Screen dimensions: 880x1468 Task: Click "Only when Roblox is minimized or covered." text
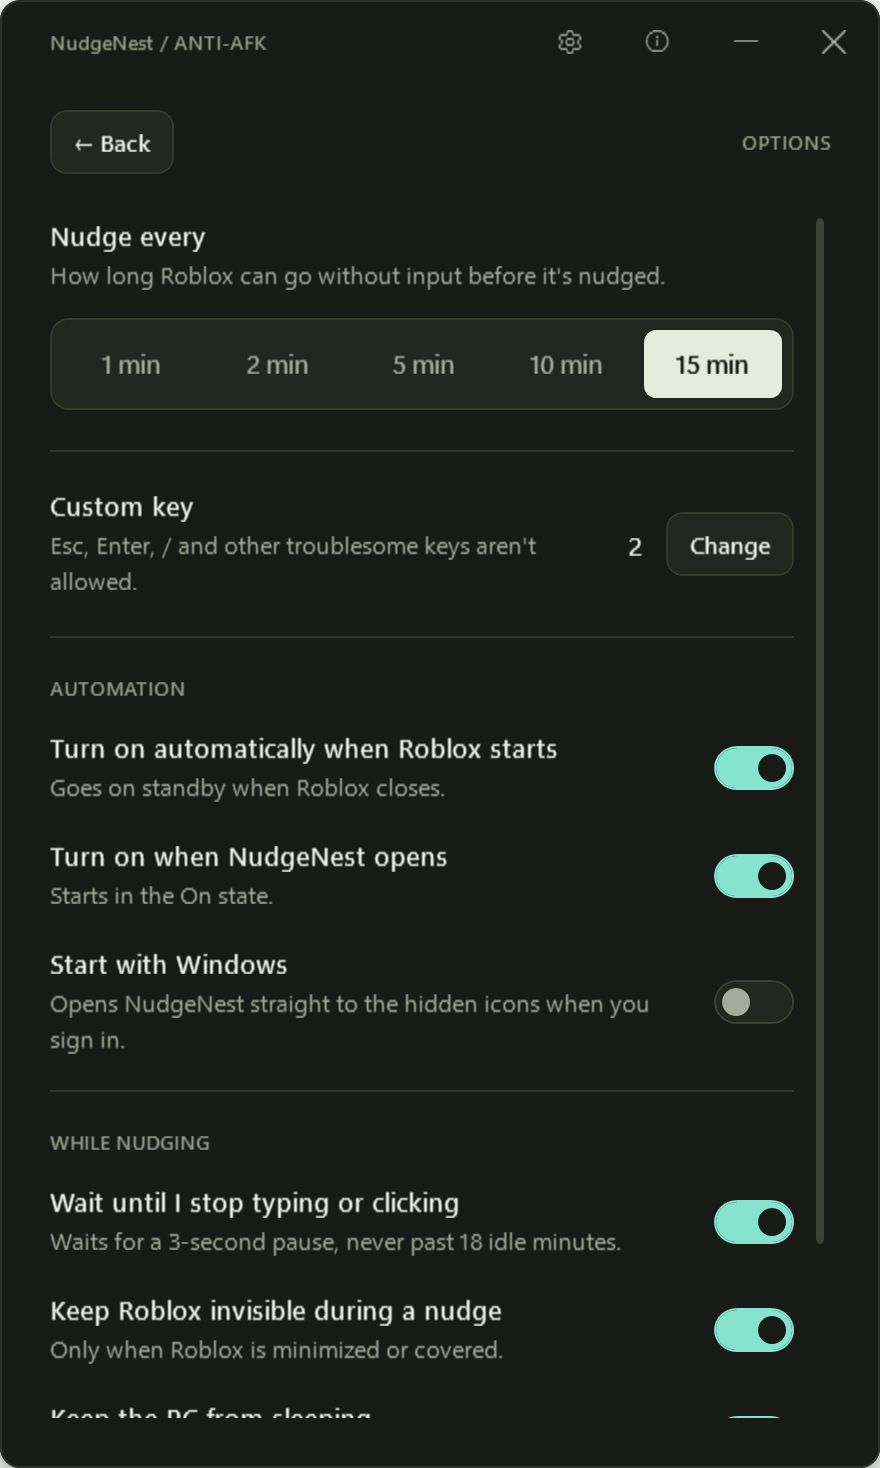click(277, 1350)
